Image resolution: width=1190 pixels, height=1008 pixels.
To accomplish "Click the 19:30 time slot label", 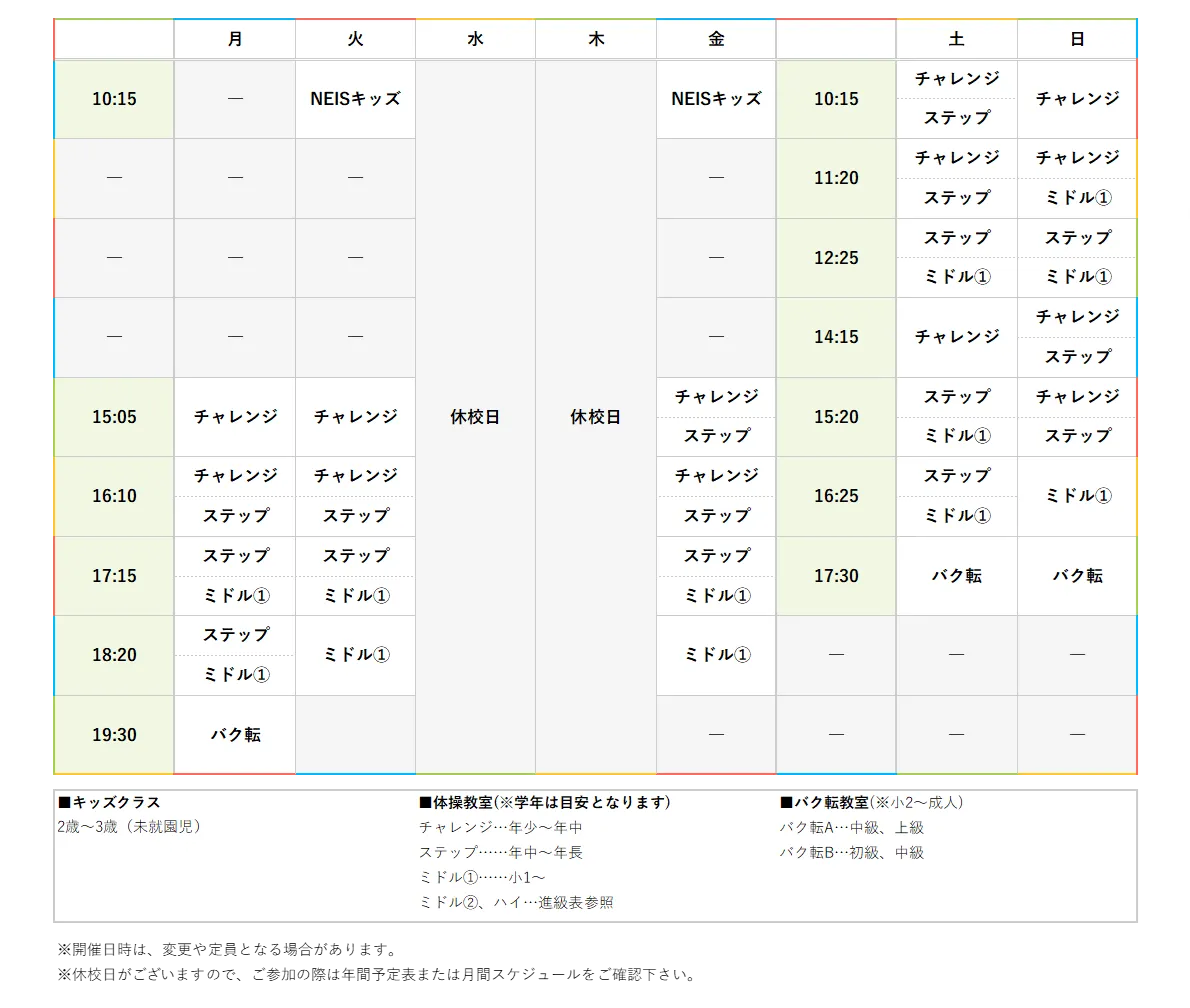I will (x=114, y=735).
